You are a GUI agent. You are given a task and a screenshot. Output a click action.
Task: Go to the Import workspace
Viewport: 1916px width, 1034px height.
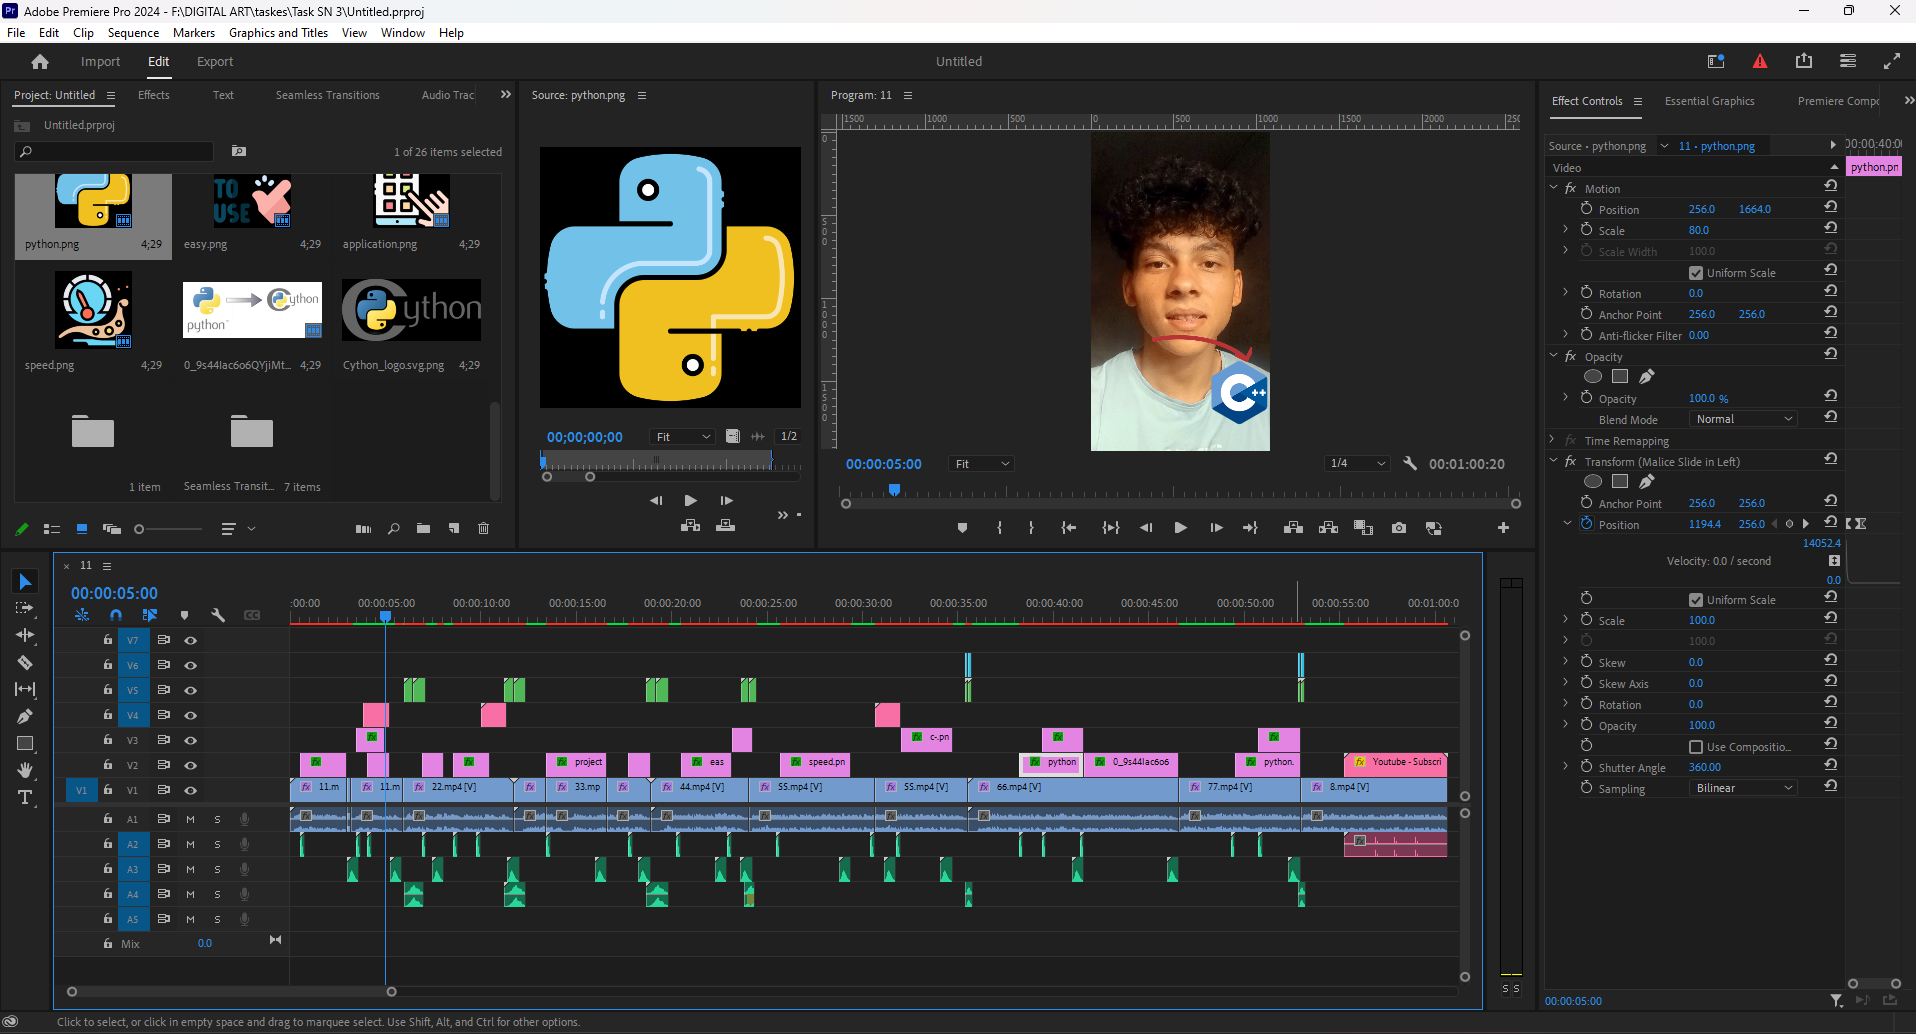click(x=100, y=62)
